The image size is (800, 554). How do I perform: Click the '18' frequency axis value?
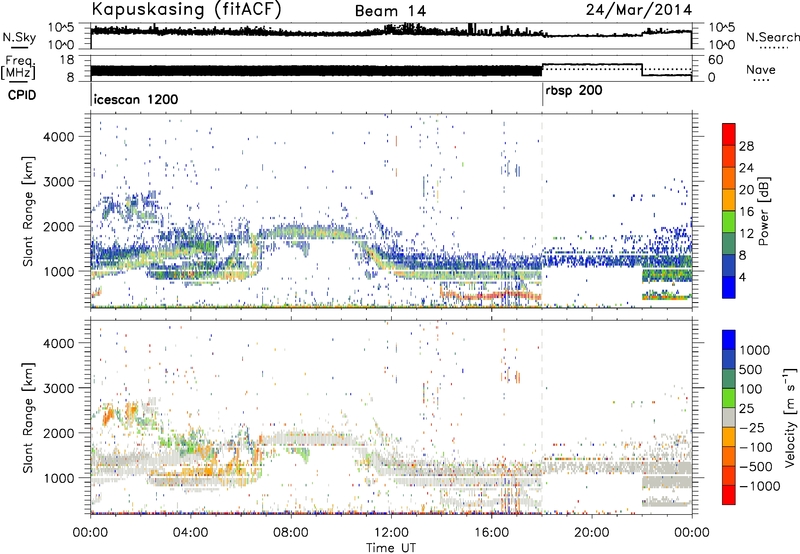[67, 60]
